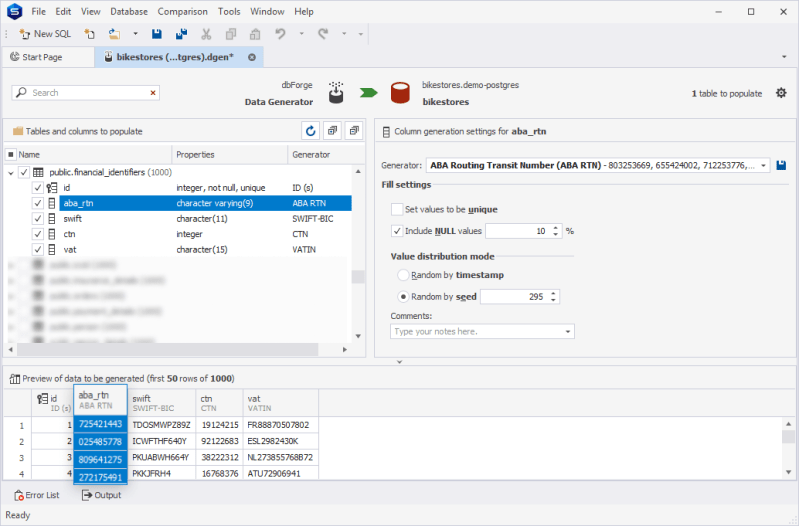Screen dimensions: 799x526
Task: Click the aba_rtn preview column header
Action: 100,400
